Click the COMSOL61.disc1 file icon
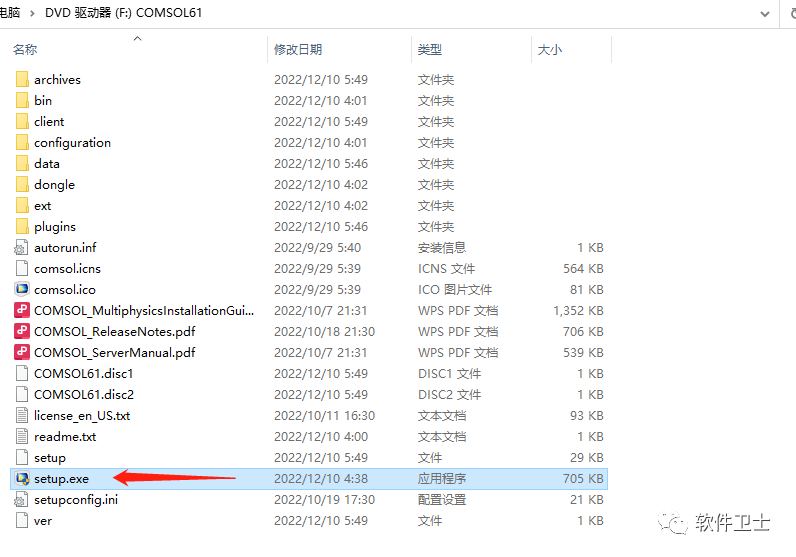The height and width of the screenshot is (557, 796). [22, 373]
